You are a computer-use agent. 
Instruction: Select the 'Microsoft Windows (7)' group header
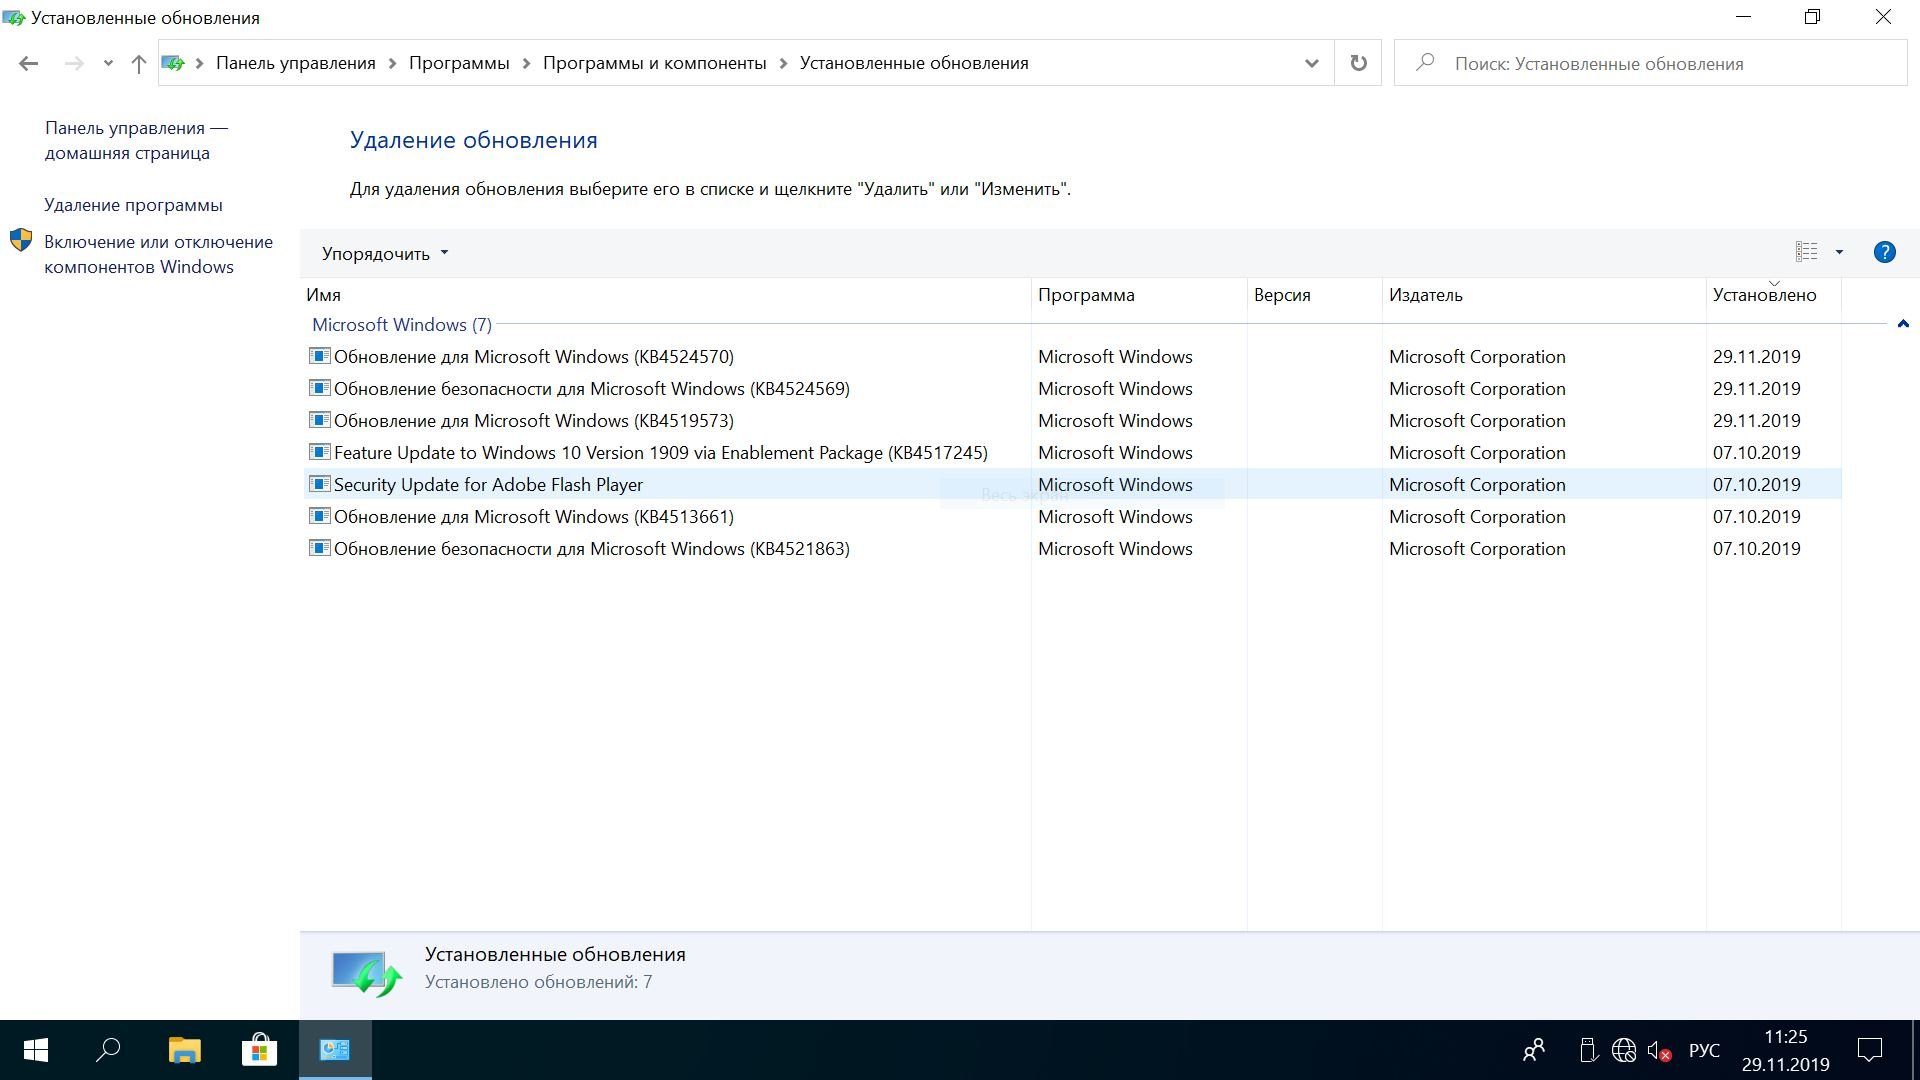click(x=402, y=325)
